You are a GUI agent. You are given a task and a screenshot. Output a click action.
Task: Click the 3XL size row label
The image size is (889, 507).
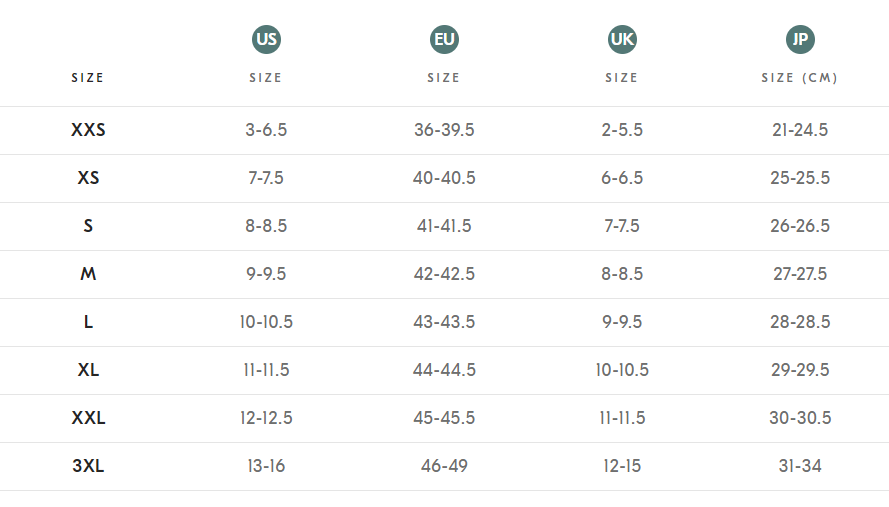click(88, 466)
